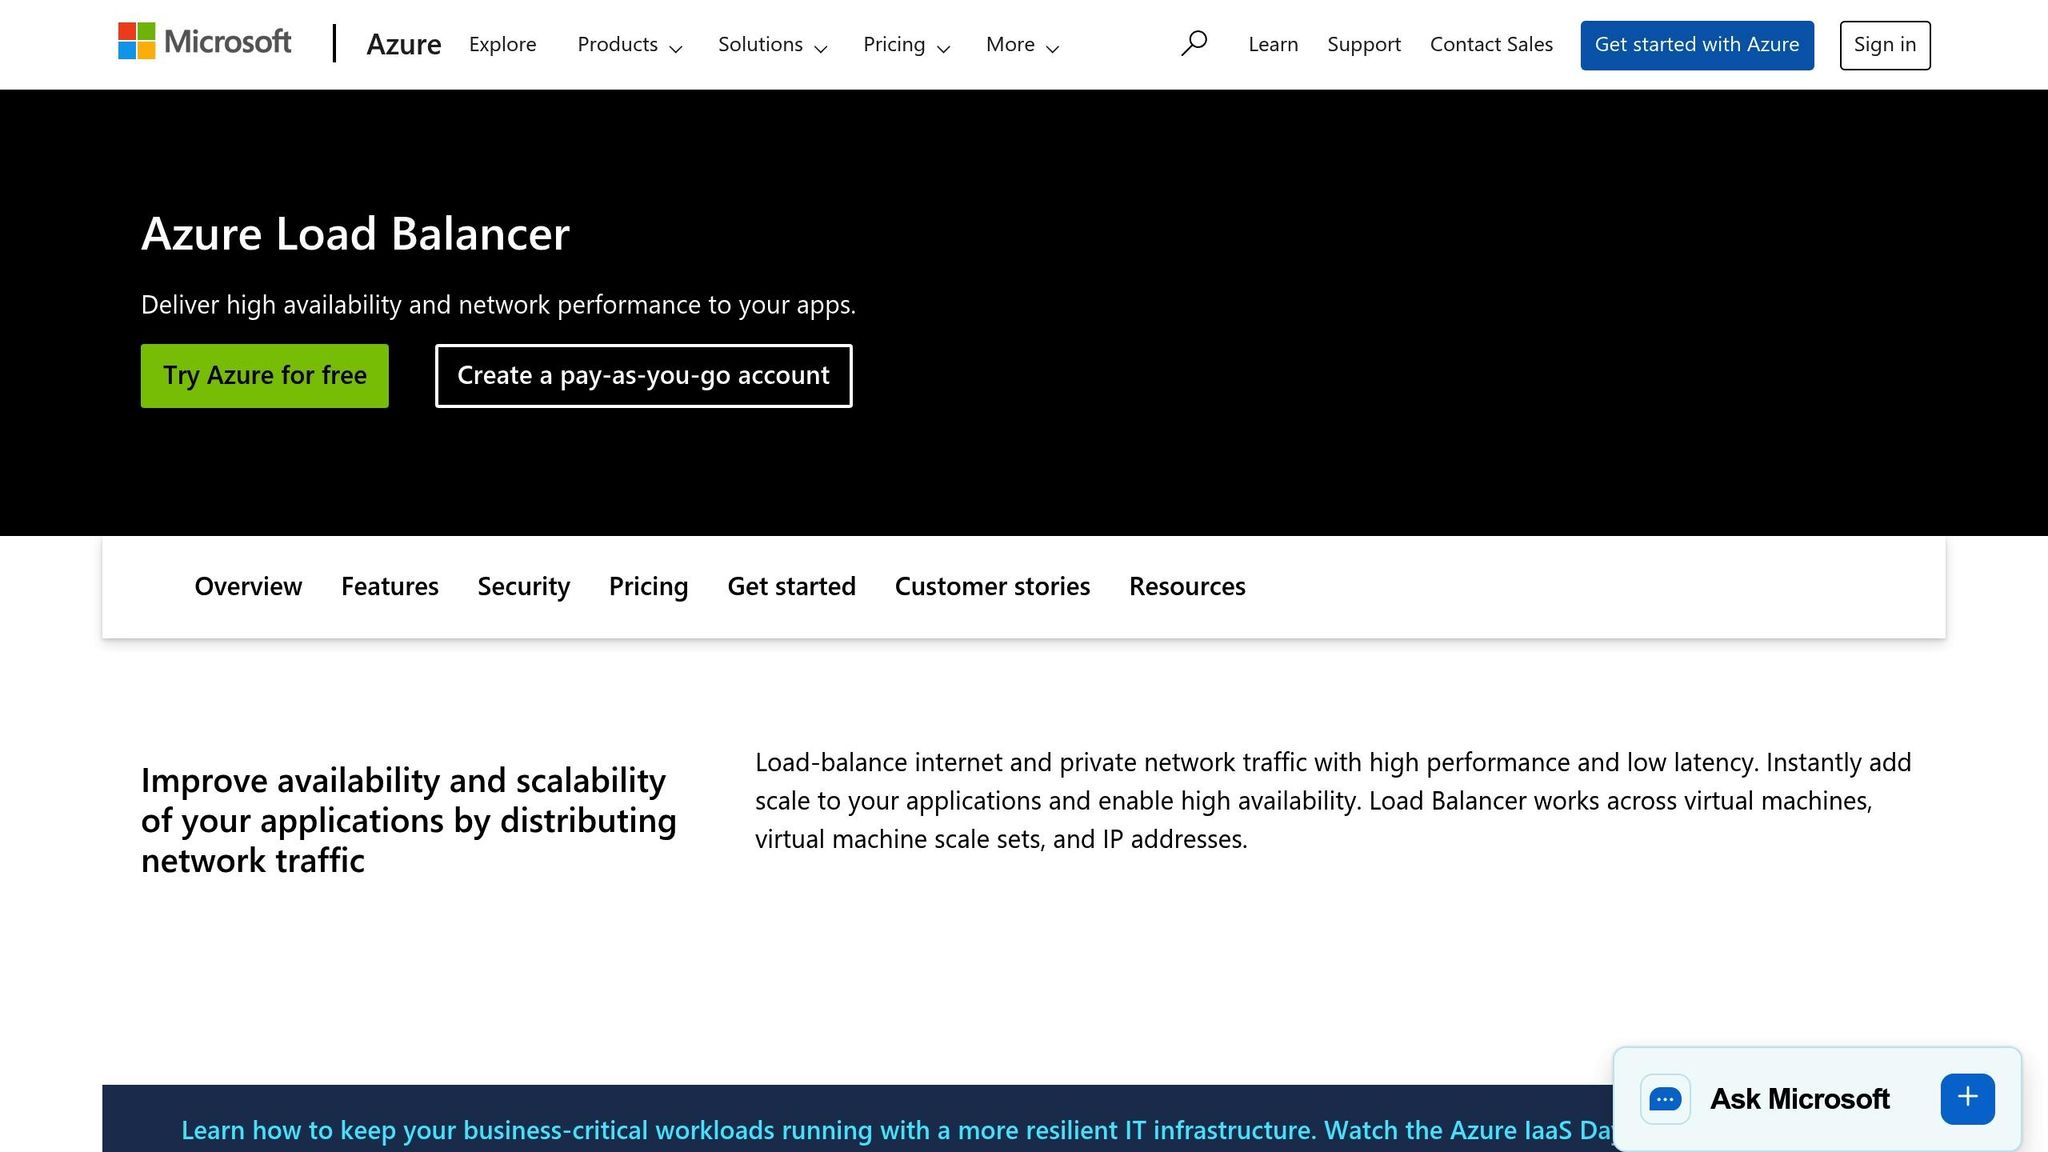This screenshot has height=1152, width=2048.
Task: Open the Resources tab
Action: point(1187,586)
